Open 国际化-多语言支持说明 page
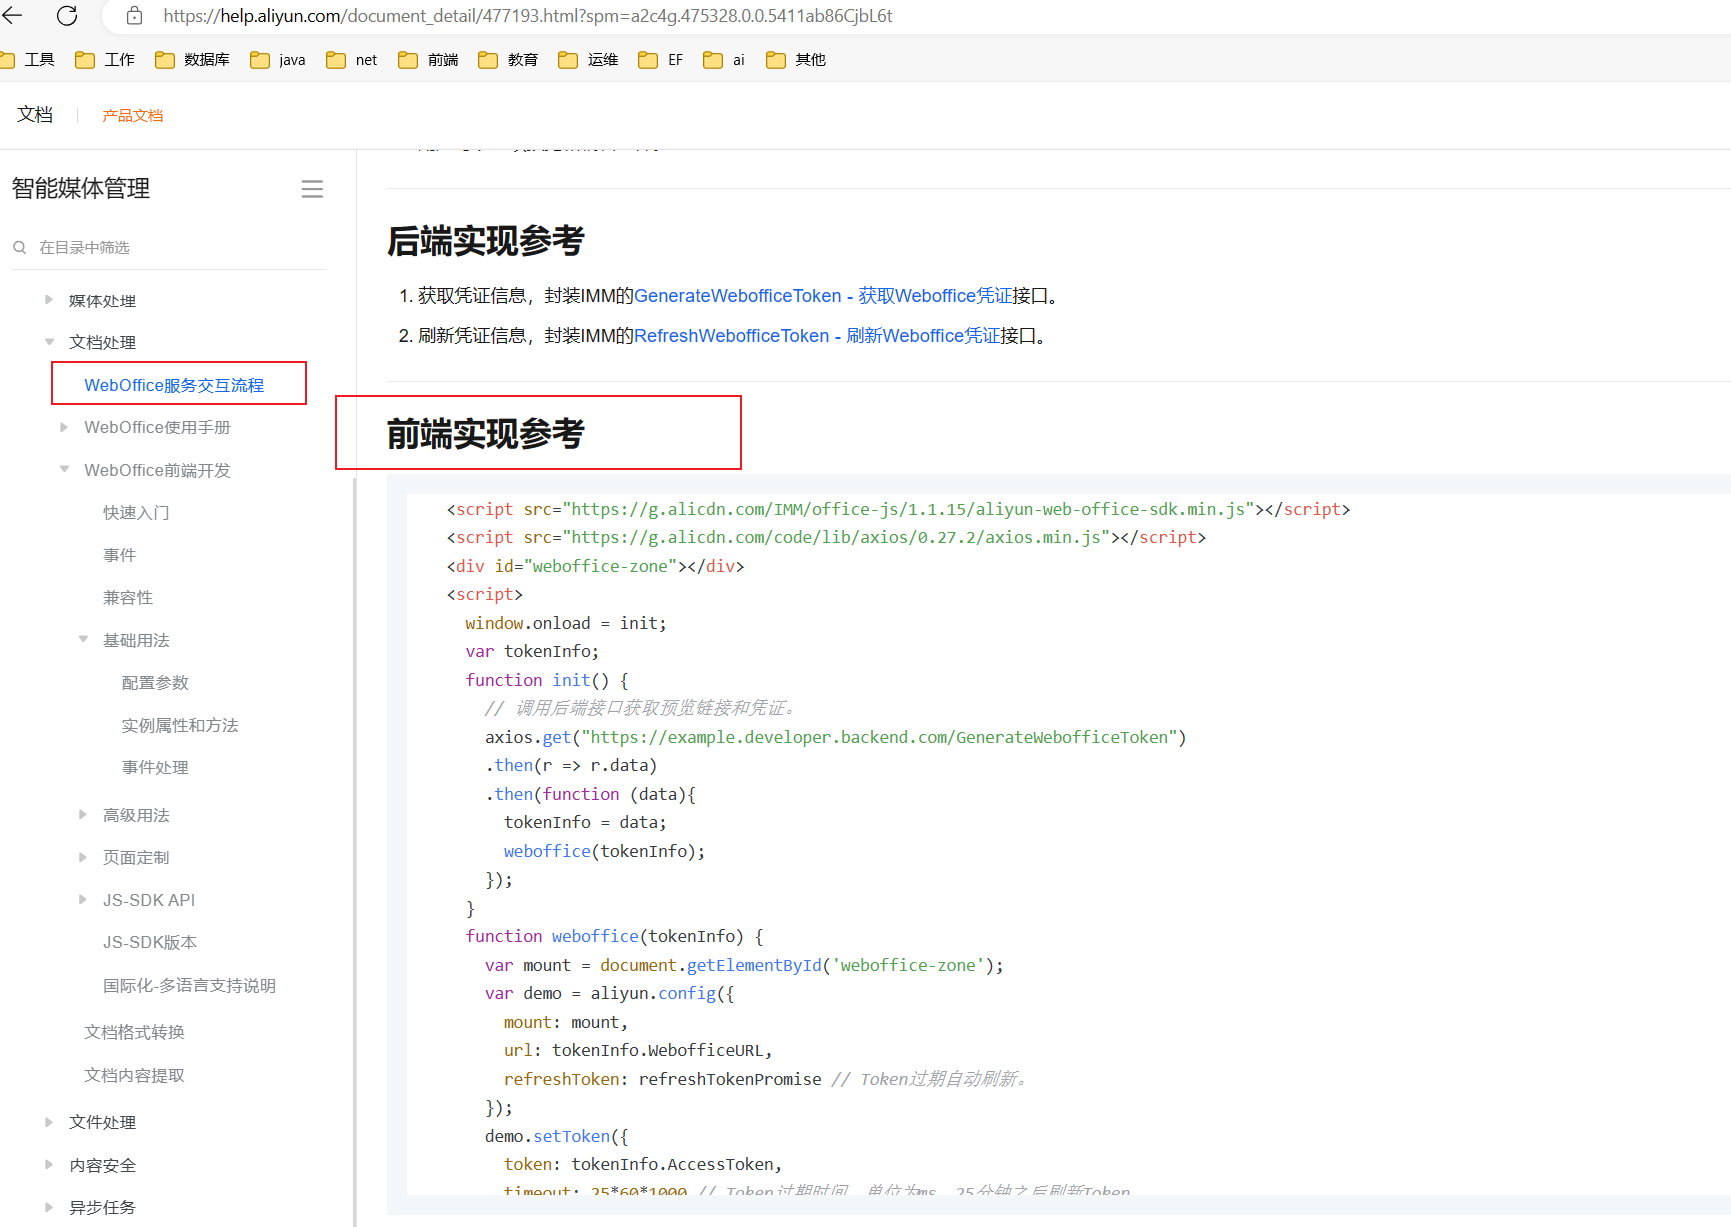The width and height of the screenshot is (1731, 1227). coord(189,985)
